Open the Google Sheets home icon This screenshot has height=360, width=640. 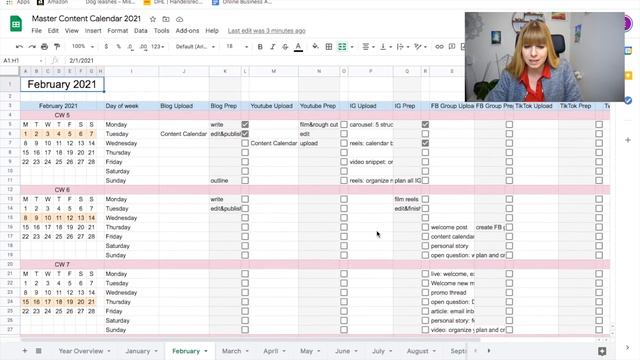click(16, 24)
